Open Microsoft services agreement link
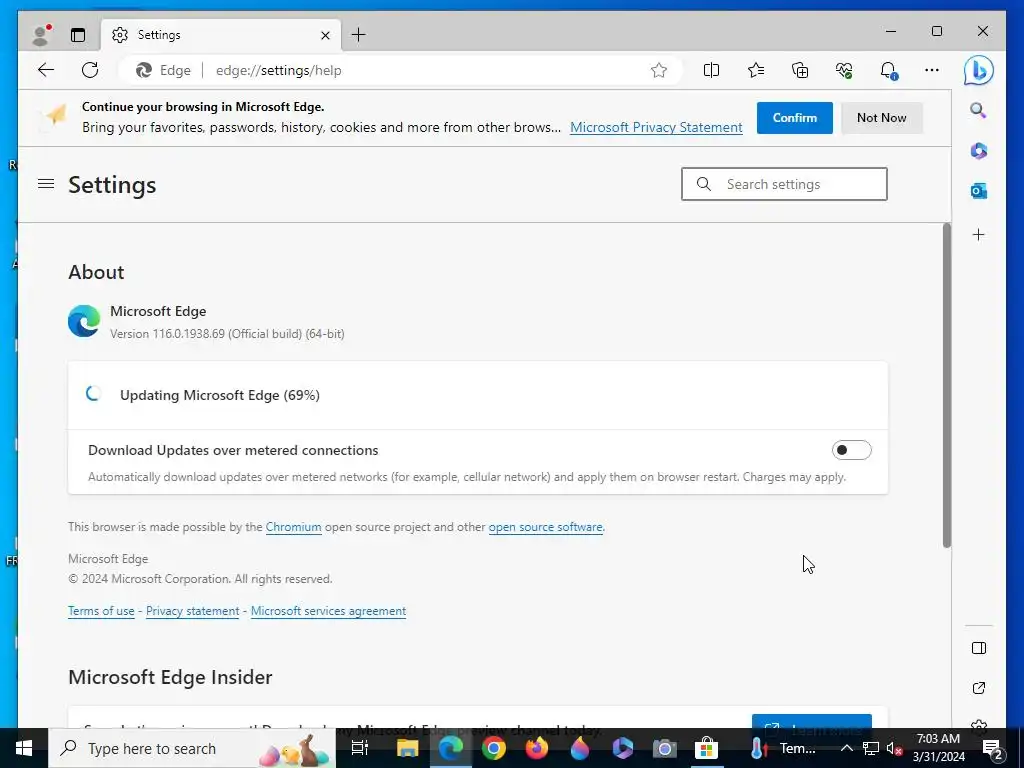Viewport: 1024px width, 768px height. [328, 611]
